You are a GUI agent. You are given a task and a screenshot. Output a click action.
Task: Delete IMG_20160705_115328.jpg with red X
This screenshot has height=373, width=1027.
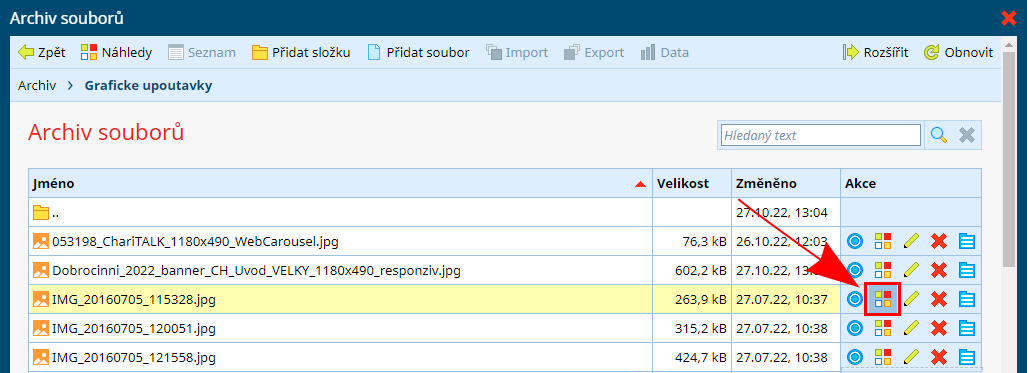[x=939, y=300]
